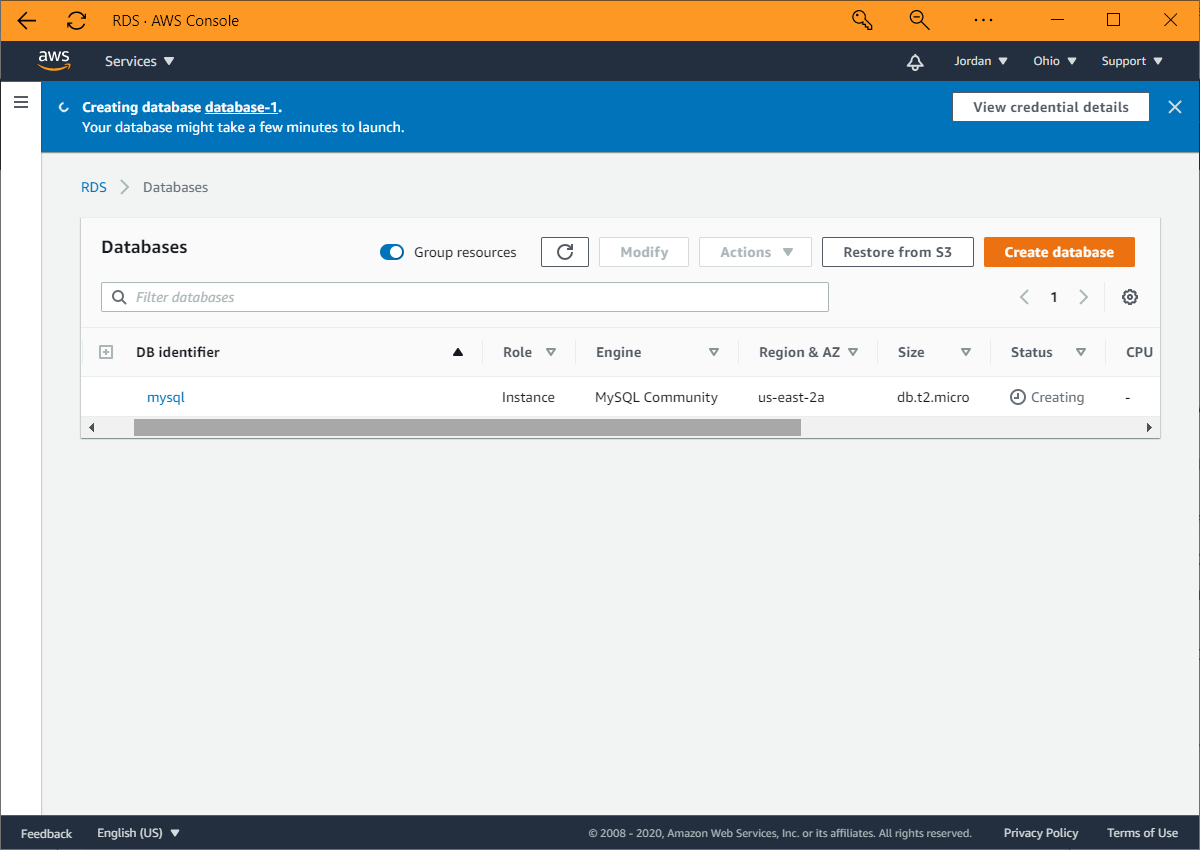Open the database-1 link in banner
The height and width of the screenshot is (850, 1200).
point(241,107)
